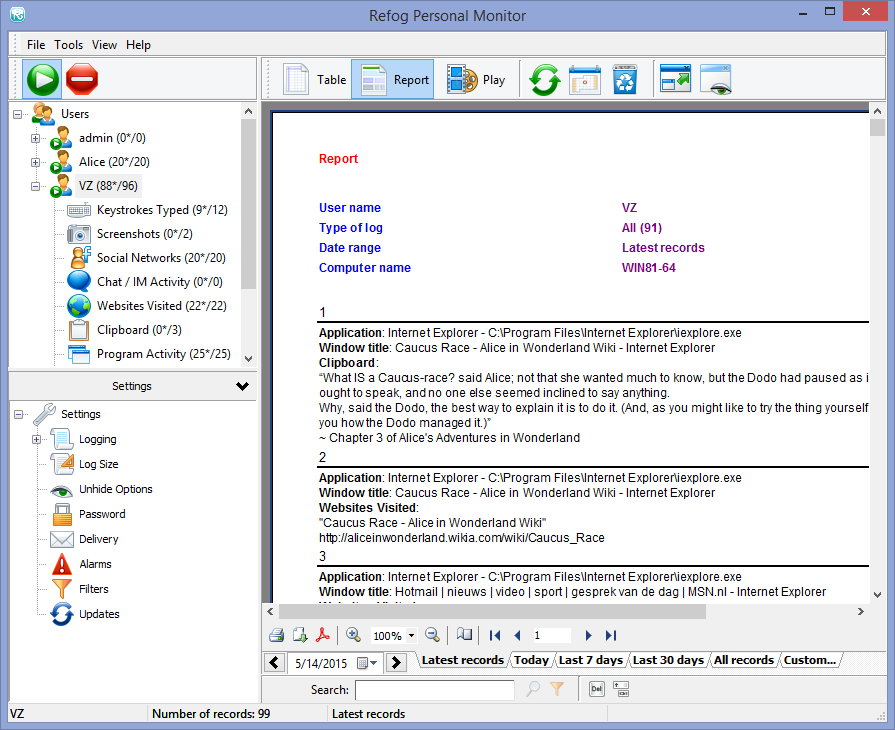
Task: Start monitoring with the green play button
Action: click(x=43, y=79)
